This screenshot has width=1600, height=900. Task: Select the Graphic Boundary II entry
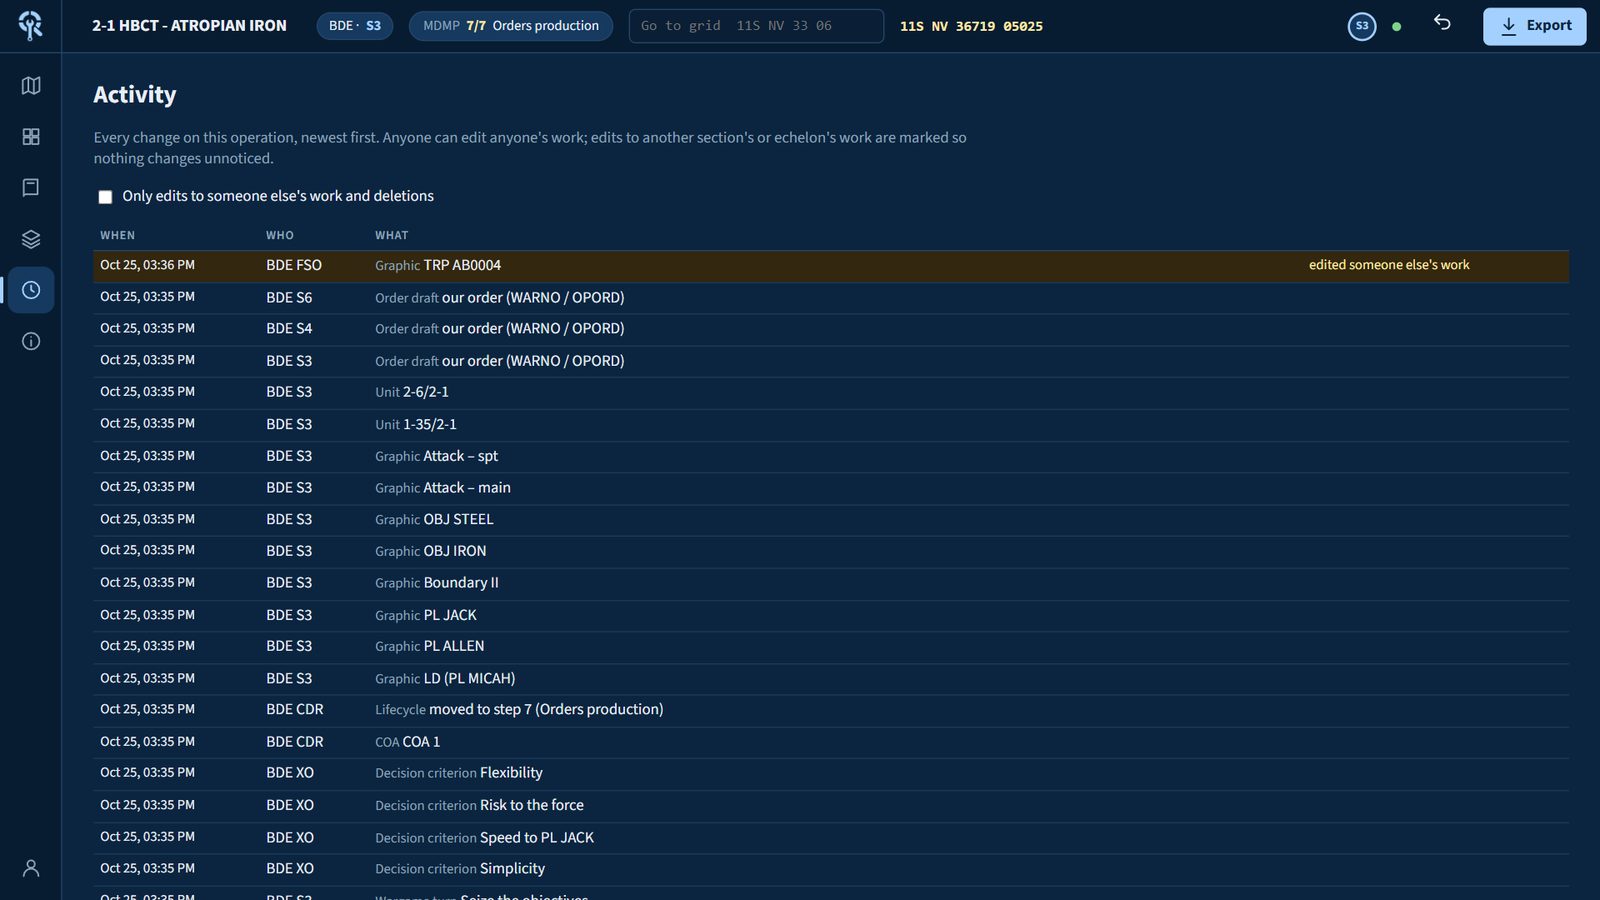pyautogui.click(x=831, y=583)
